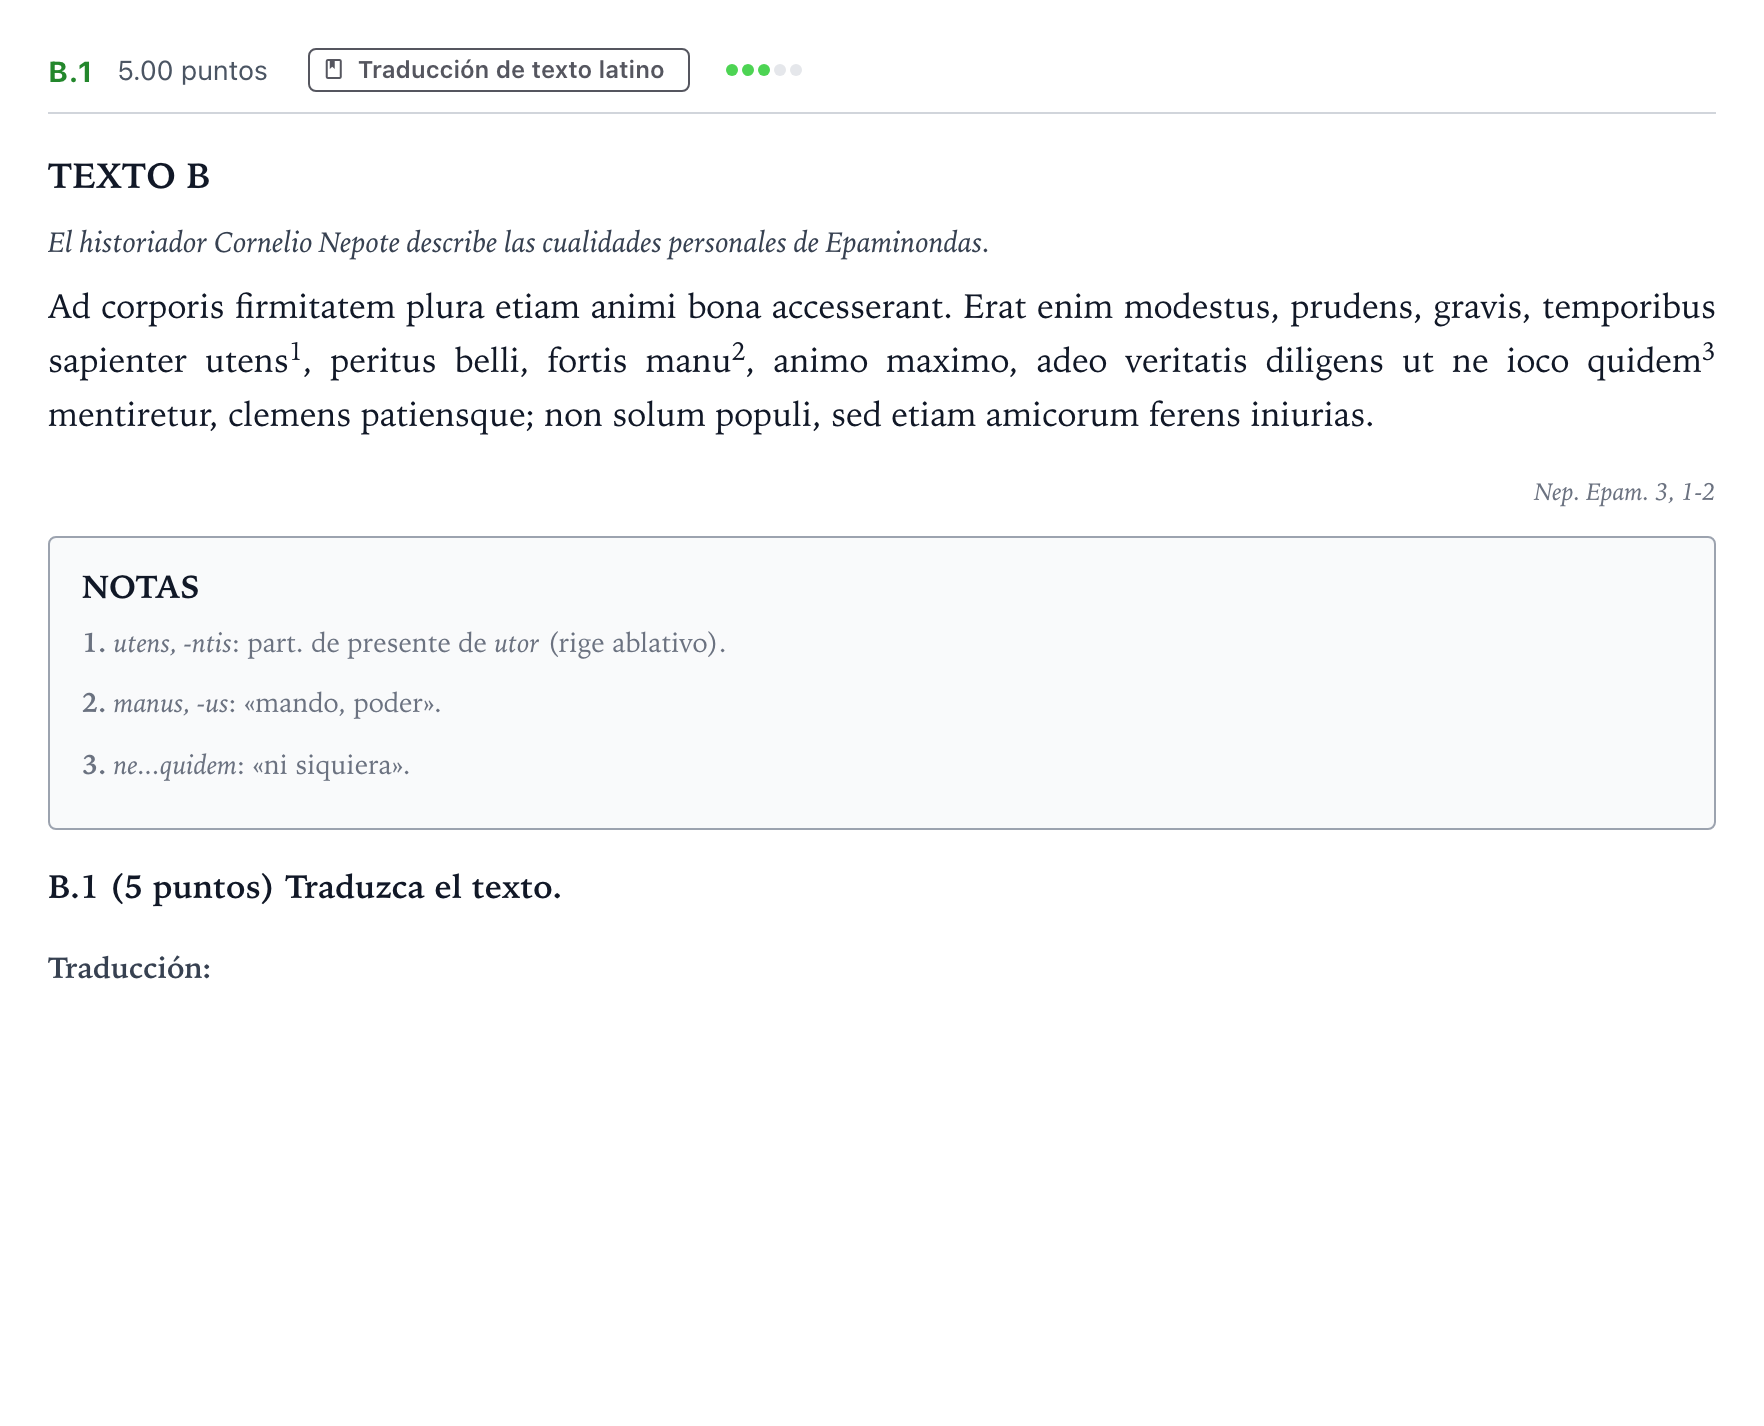Click the first green difficulty dot
Viewport: 1764px width, 1426px height.
[732, 70]
